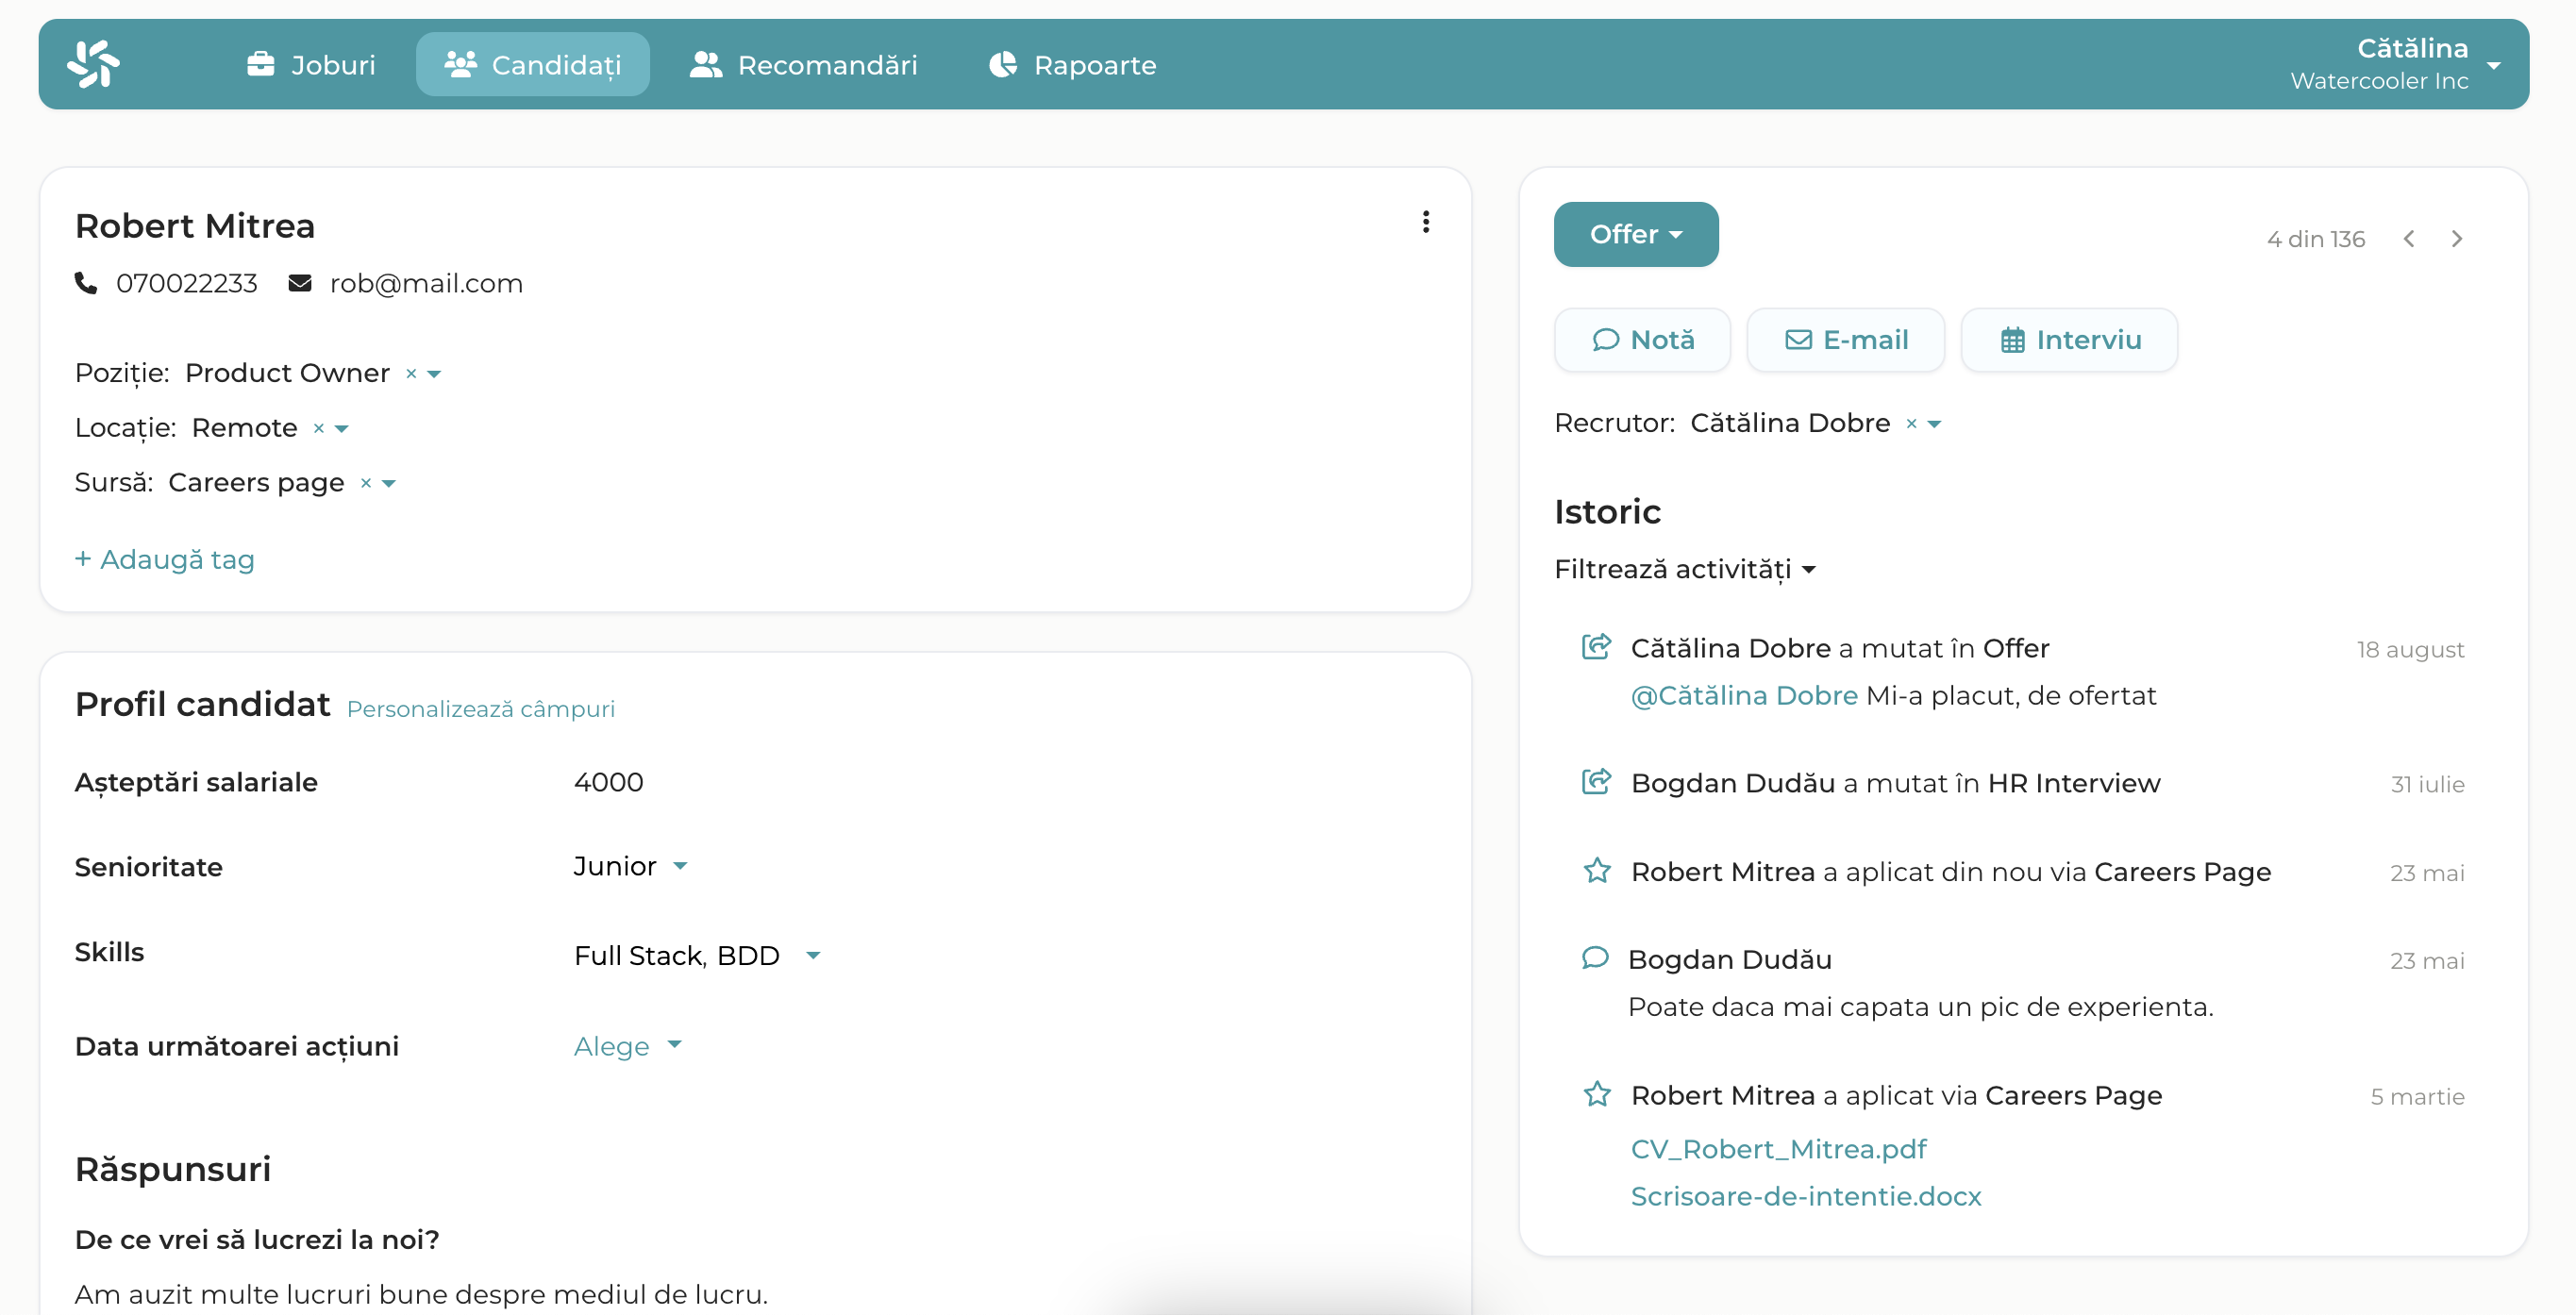Open the three-dot candidate options menu
Screen dimensions: 2576x1315
pos(1425,222)
